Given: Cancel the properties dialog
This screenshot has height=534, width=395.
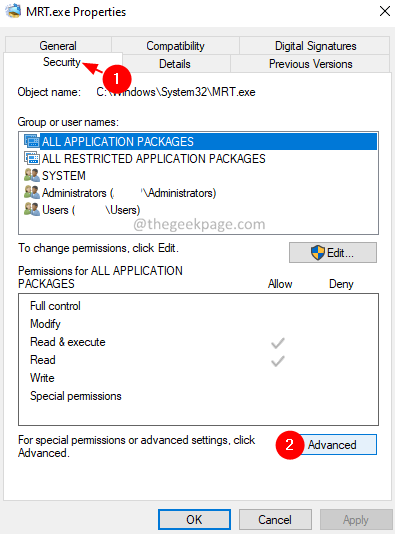Looking at the screenshot, I should pyautogui.click(x=275, y=520).
